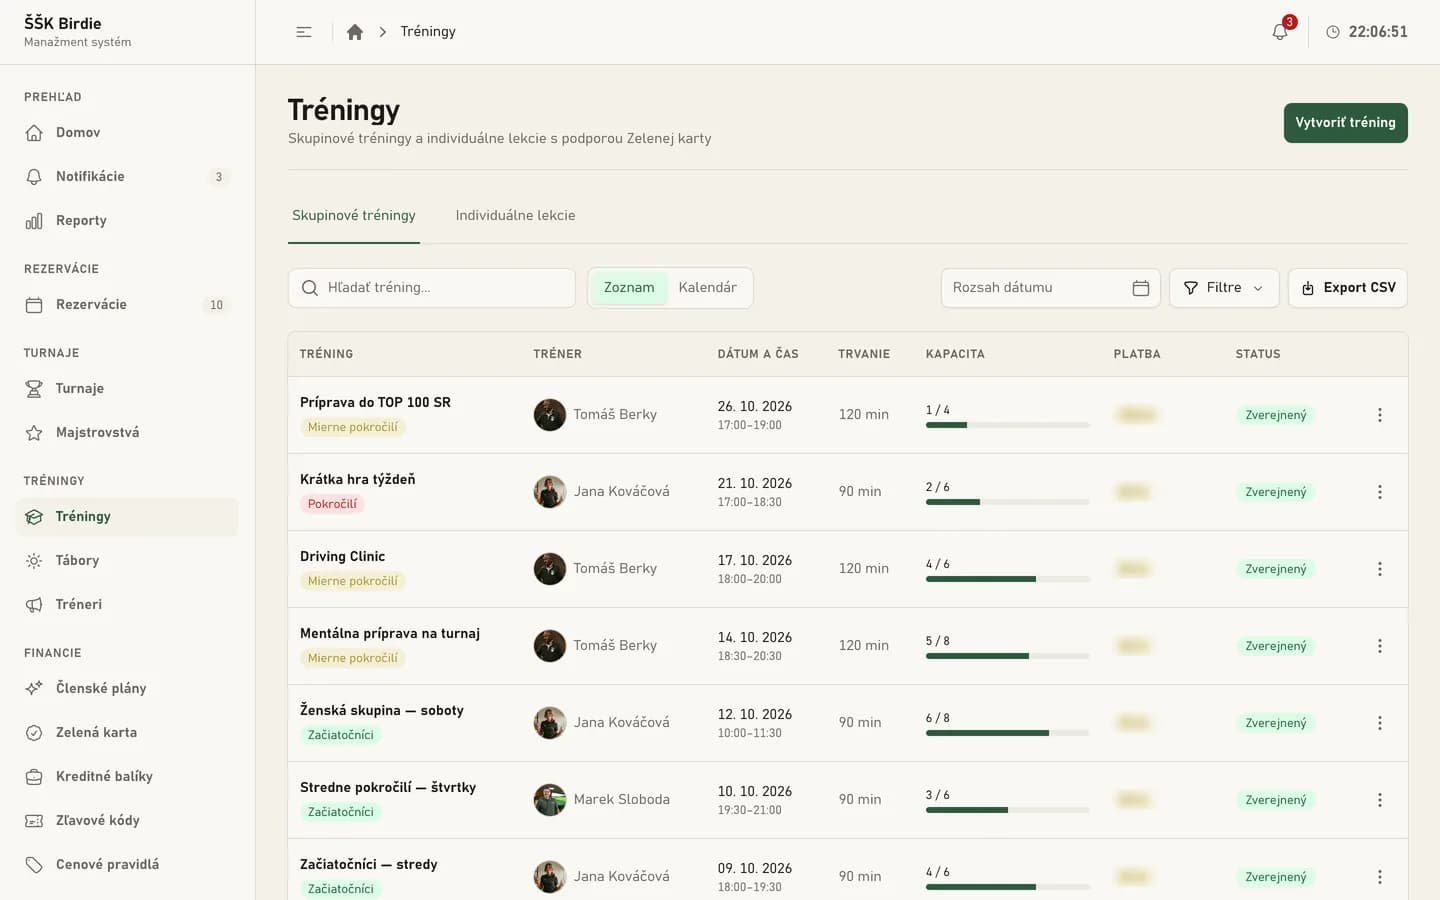Click the Export CSV button
Screen dimensions: 1440x900
tap(1348, 288)
